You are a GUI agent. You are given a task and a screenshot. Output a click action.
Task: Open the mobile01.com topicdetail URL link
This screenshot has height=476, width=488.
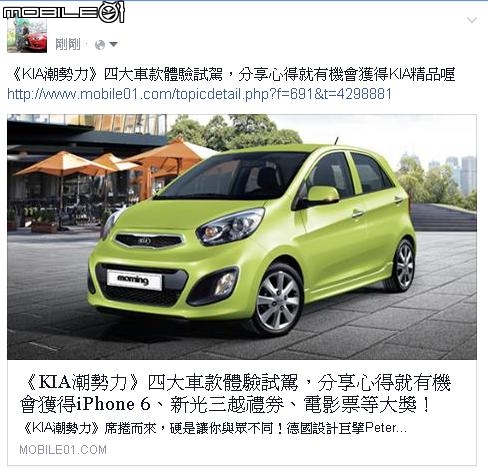(x=199, y=94)
